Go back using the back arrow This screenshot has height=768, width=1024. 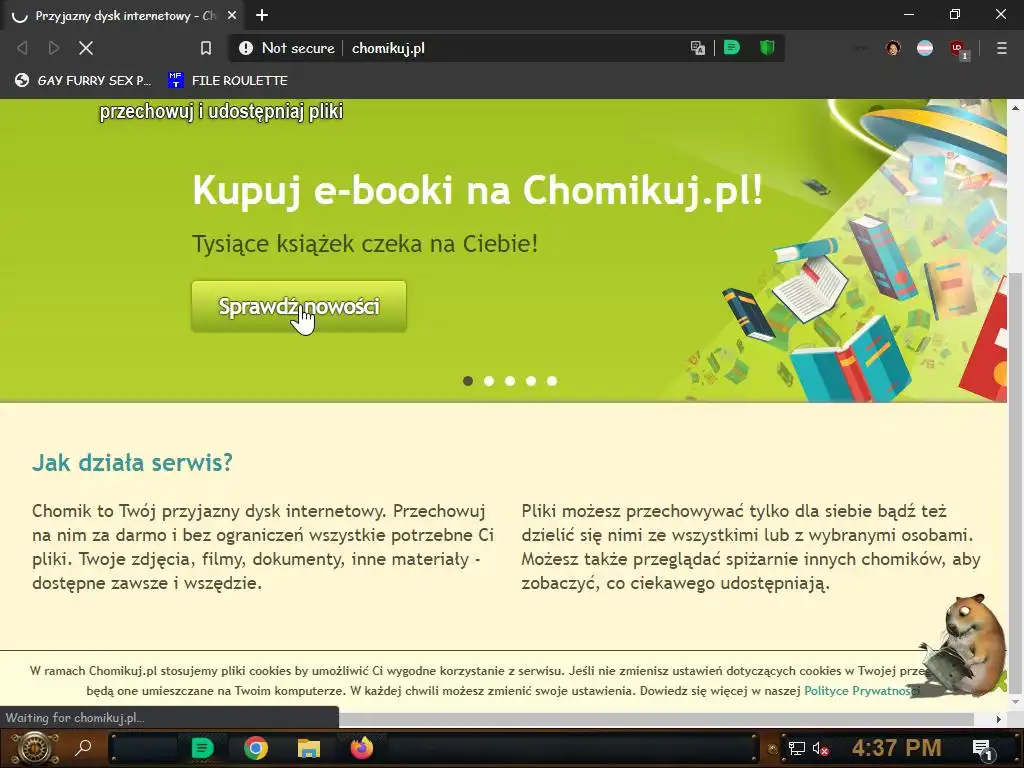click(x=22, y=48)
